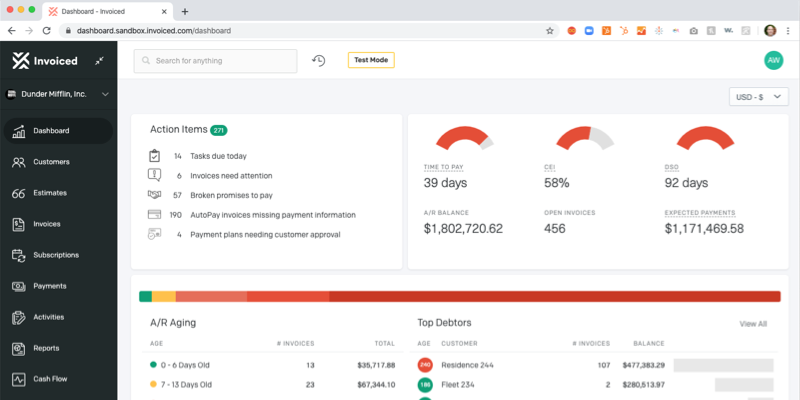Click the Dashboard bar chart icon
The image size is (800, 400).
18,131
